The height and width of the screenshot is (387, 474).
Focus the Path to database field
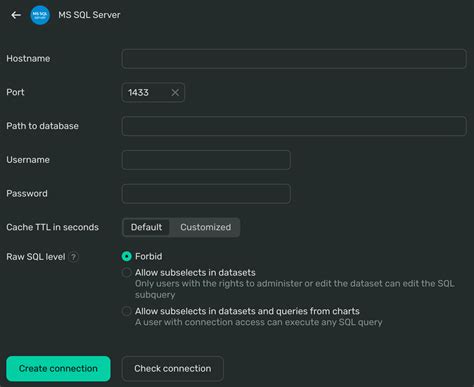pyautogui.click(x=294, y=126)
